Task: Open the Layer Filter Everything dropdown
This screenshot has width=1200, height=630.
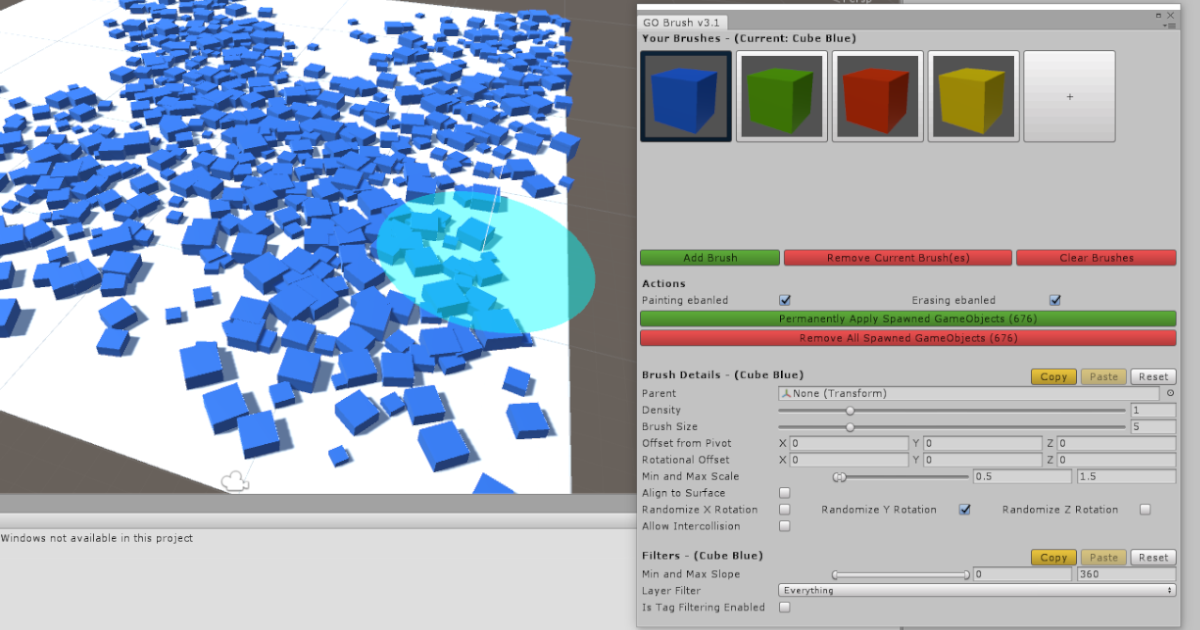Action: point(975,590)
